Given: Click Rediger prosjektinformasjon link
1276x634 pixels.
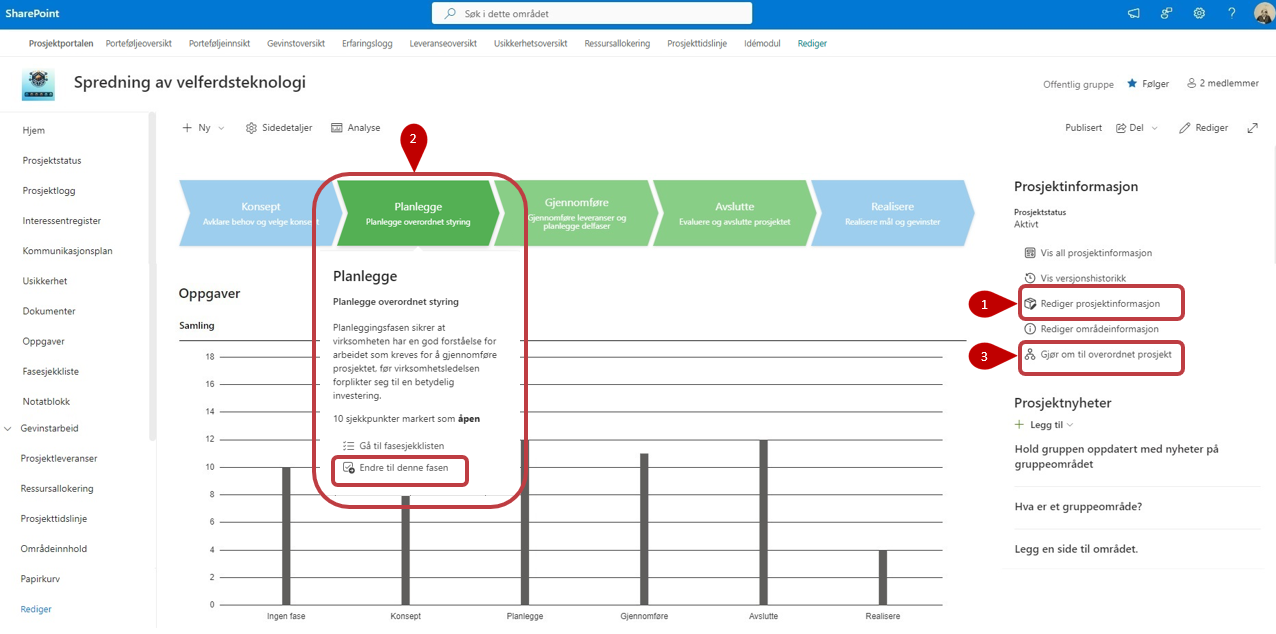Looking at the screenshot, I should pos(1098,303).
